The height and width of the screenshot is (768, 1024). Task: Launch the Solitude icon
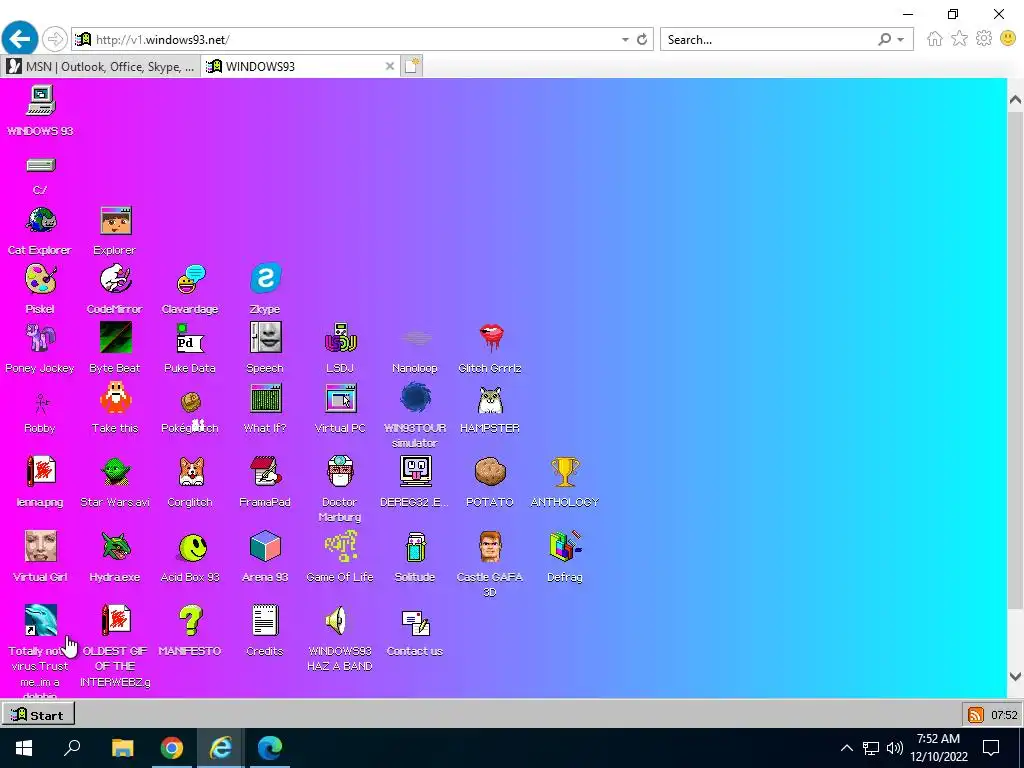coord(415,547)
